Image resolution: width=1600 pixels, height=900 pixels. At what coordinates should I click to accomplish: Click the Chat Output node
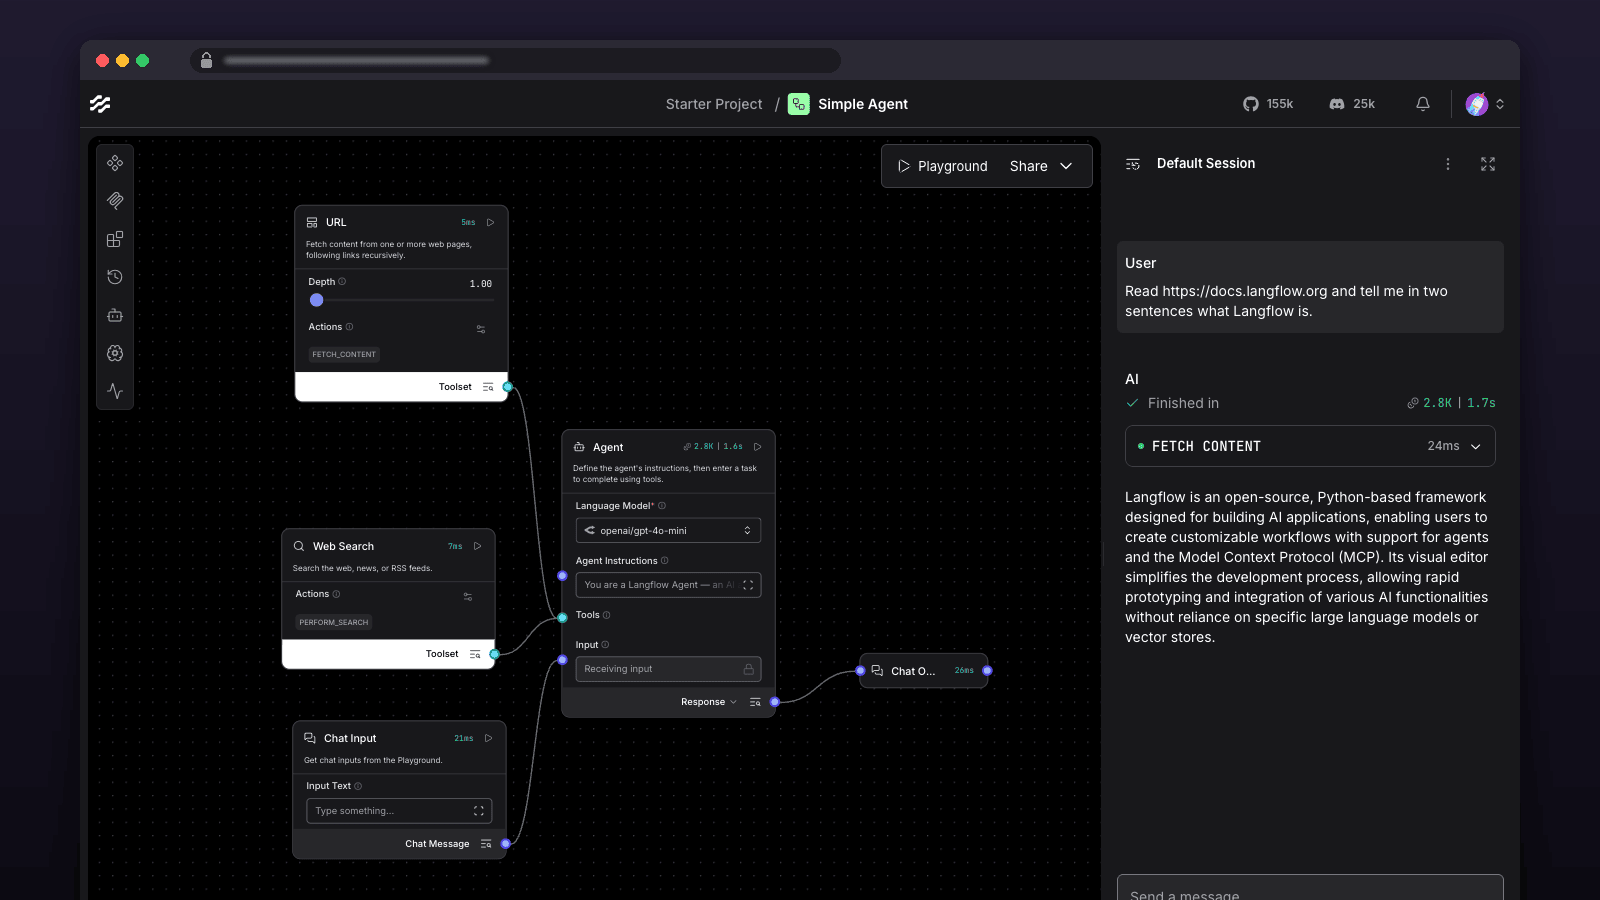coord(923,671)
